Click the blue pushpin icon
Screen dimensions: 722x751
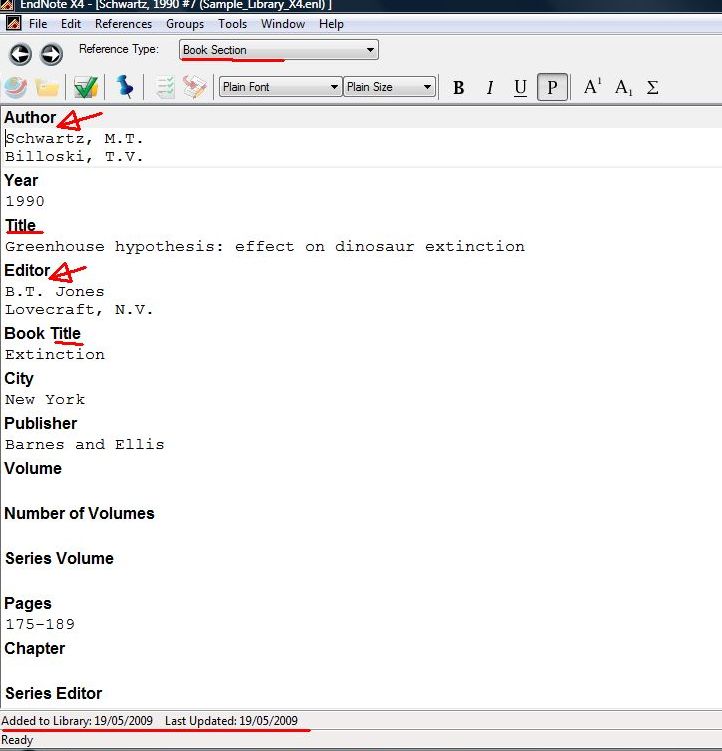(x=125, y=87)
